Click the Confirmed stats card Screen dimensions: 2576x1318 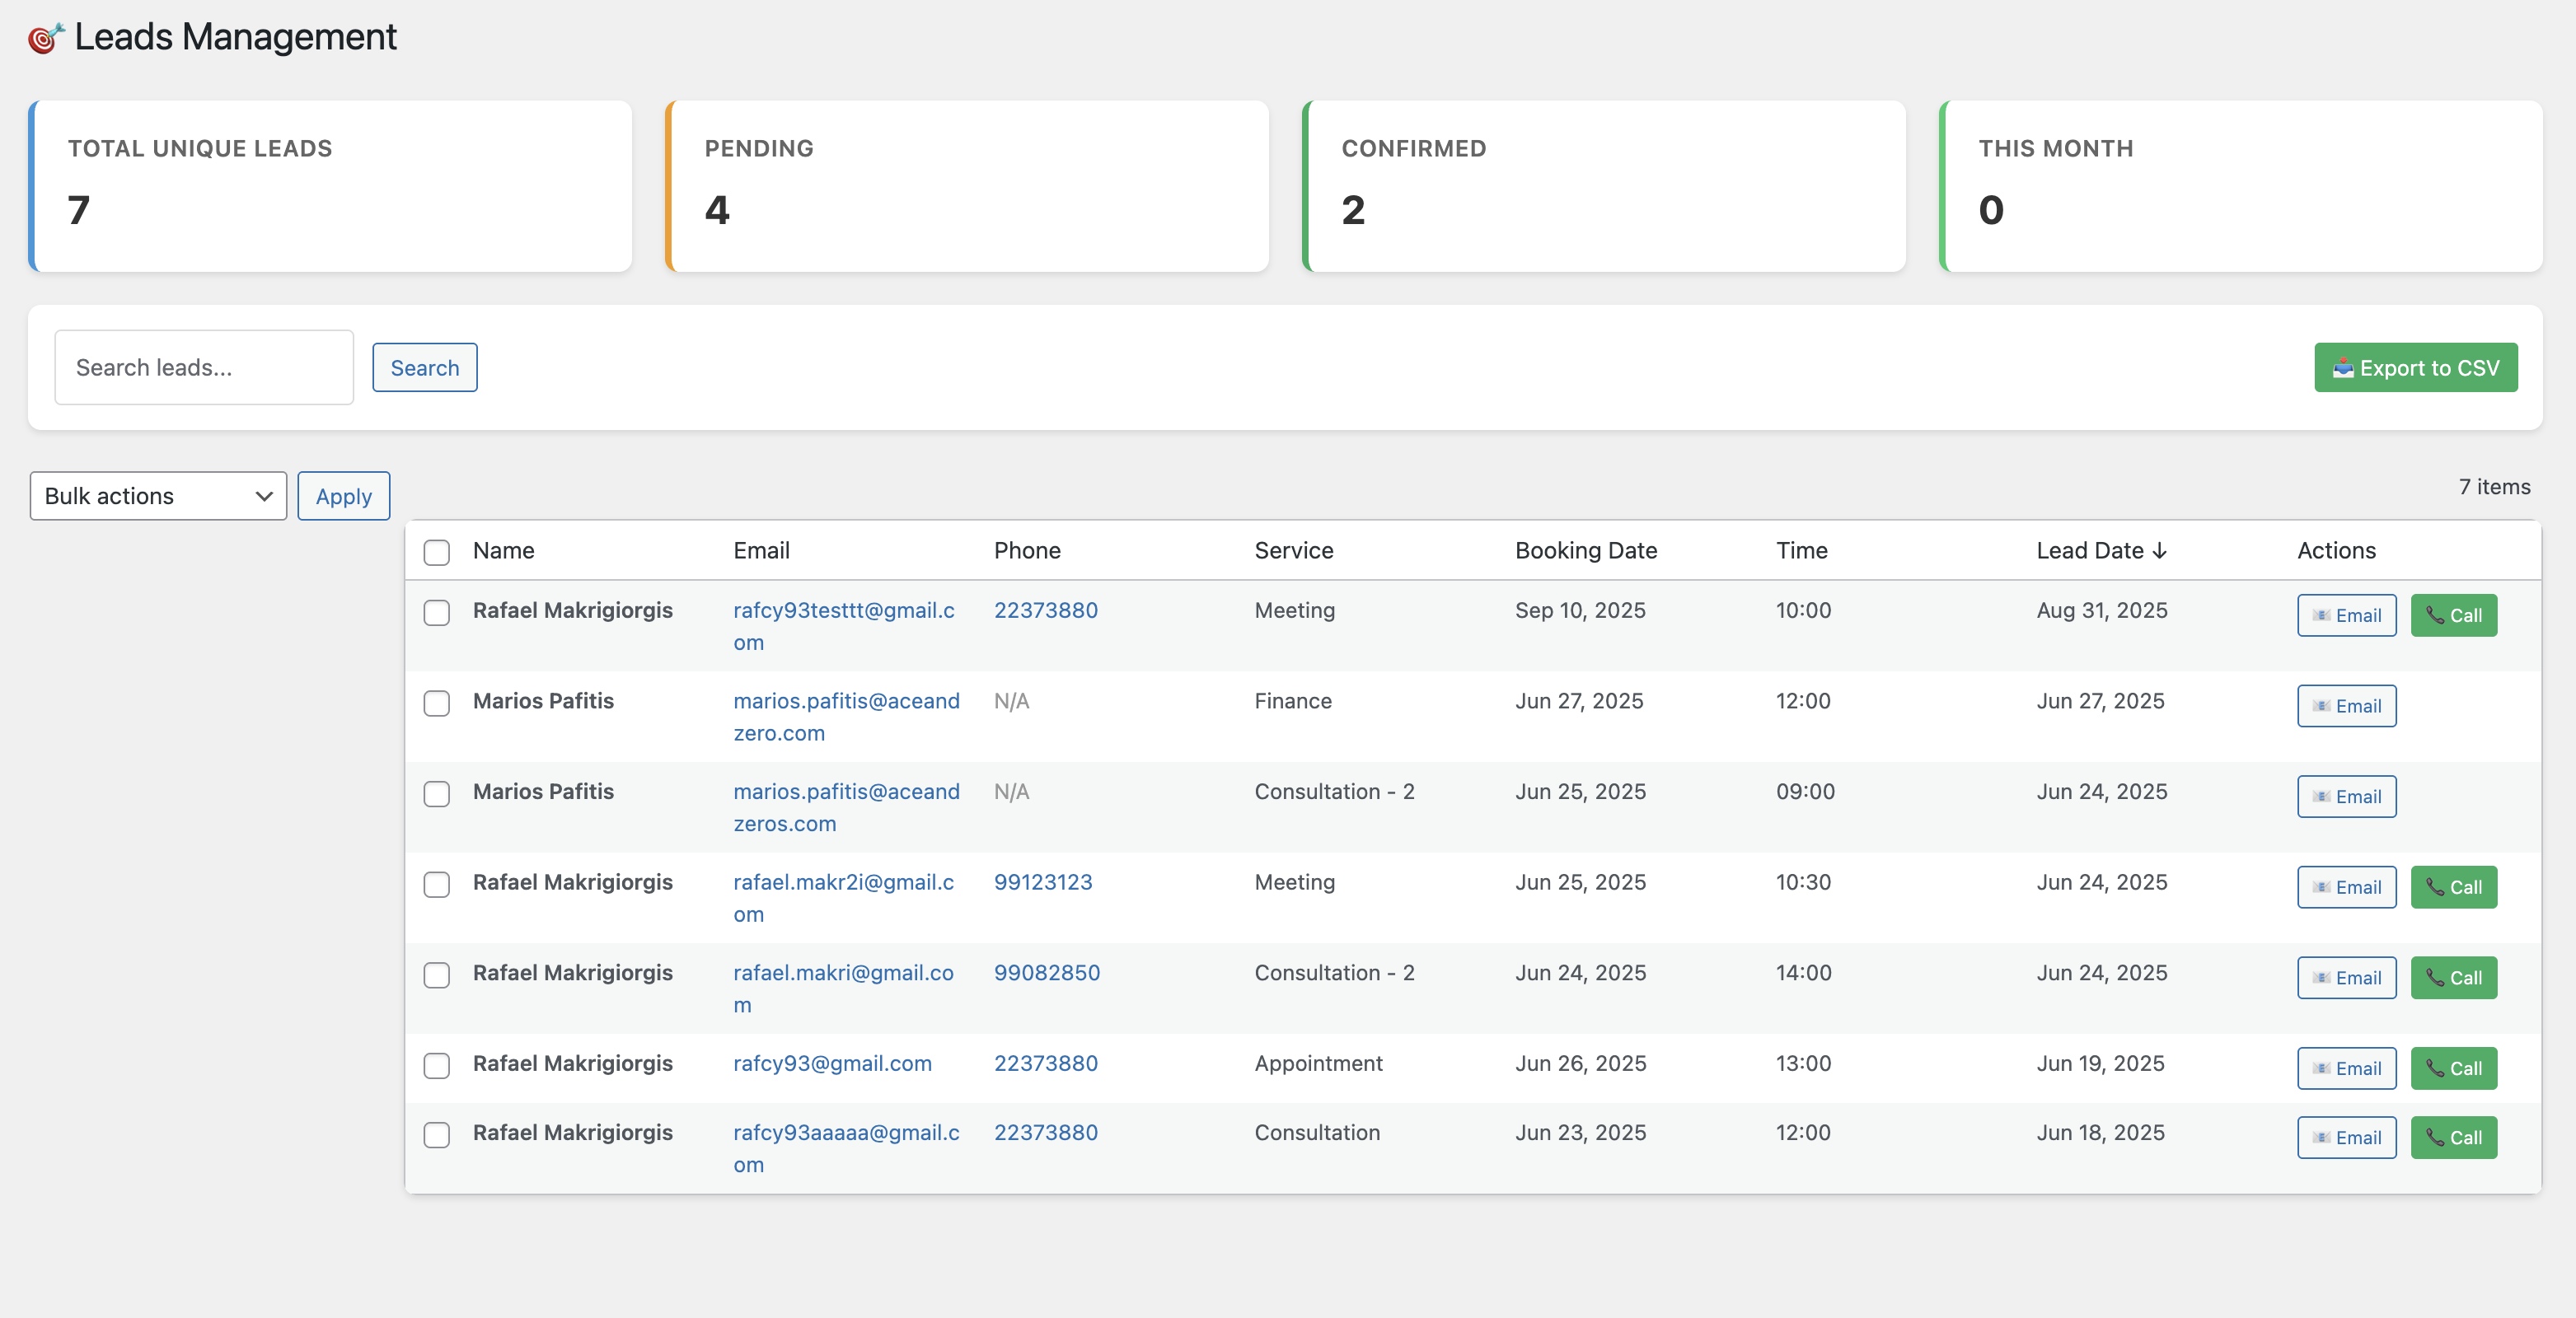(1604, 186)
